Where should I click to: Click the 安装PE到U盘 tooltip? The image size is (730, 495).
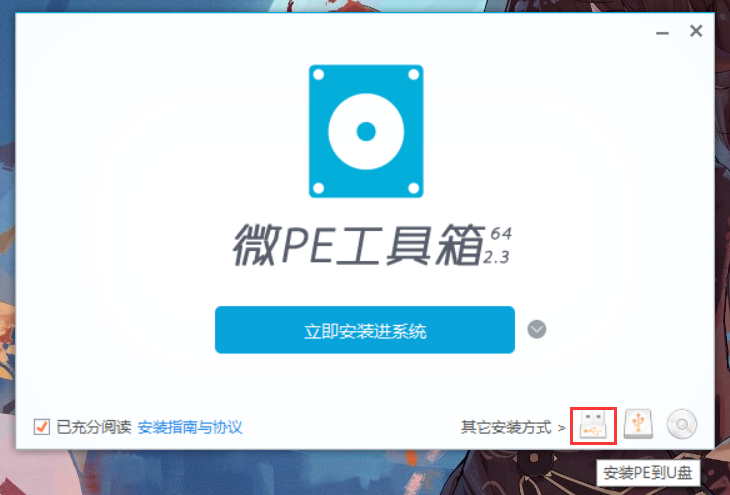[648, 473]
